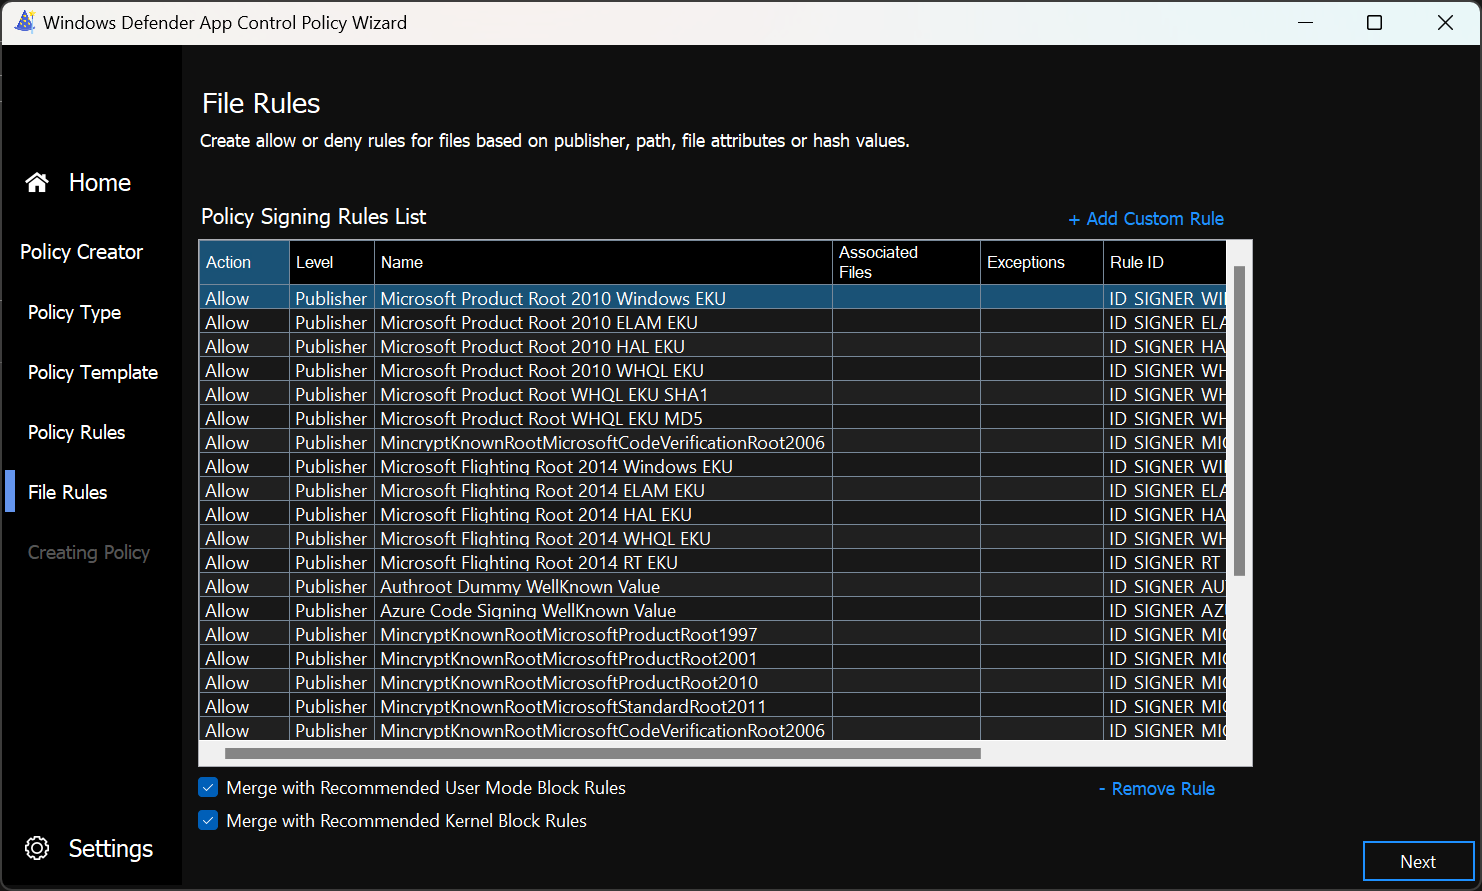1482x891 pixels.
Task: Select row MincryptKnownRootMicrosoftStandardRoot2011
Action: point(712,706)
